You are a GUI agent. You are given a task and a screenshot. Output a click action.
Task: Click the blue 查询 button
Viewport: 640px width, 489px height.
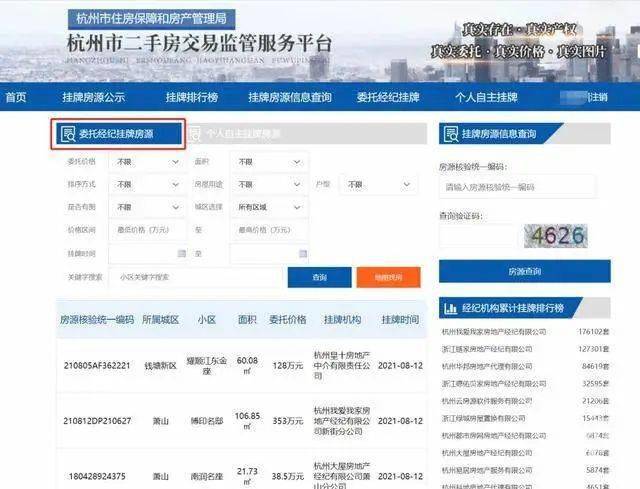point(320,277)
